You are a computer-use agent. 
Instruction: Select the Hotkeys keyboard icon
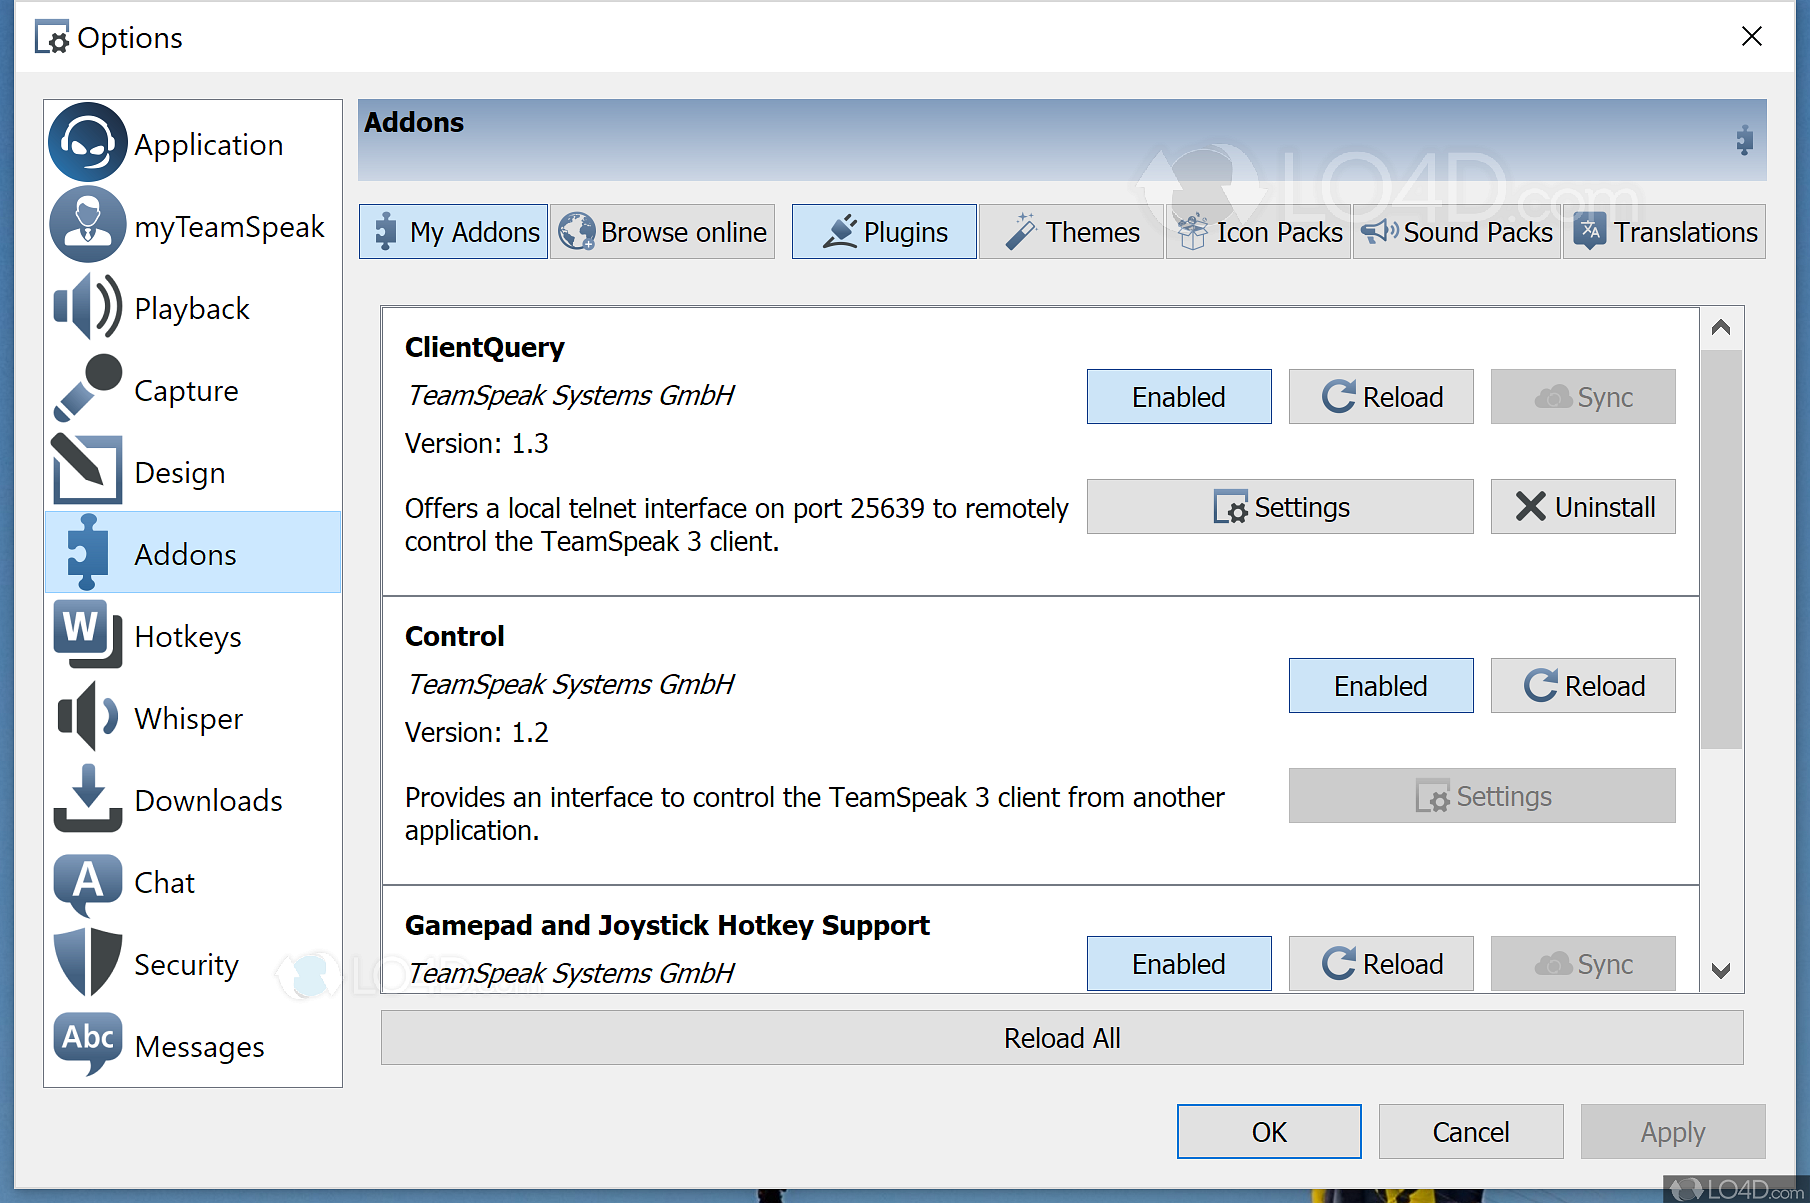click(x=87, y=635)
